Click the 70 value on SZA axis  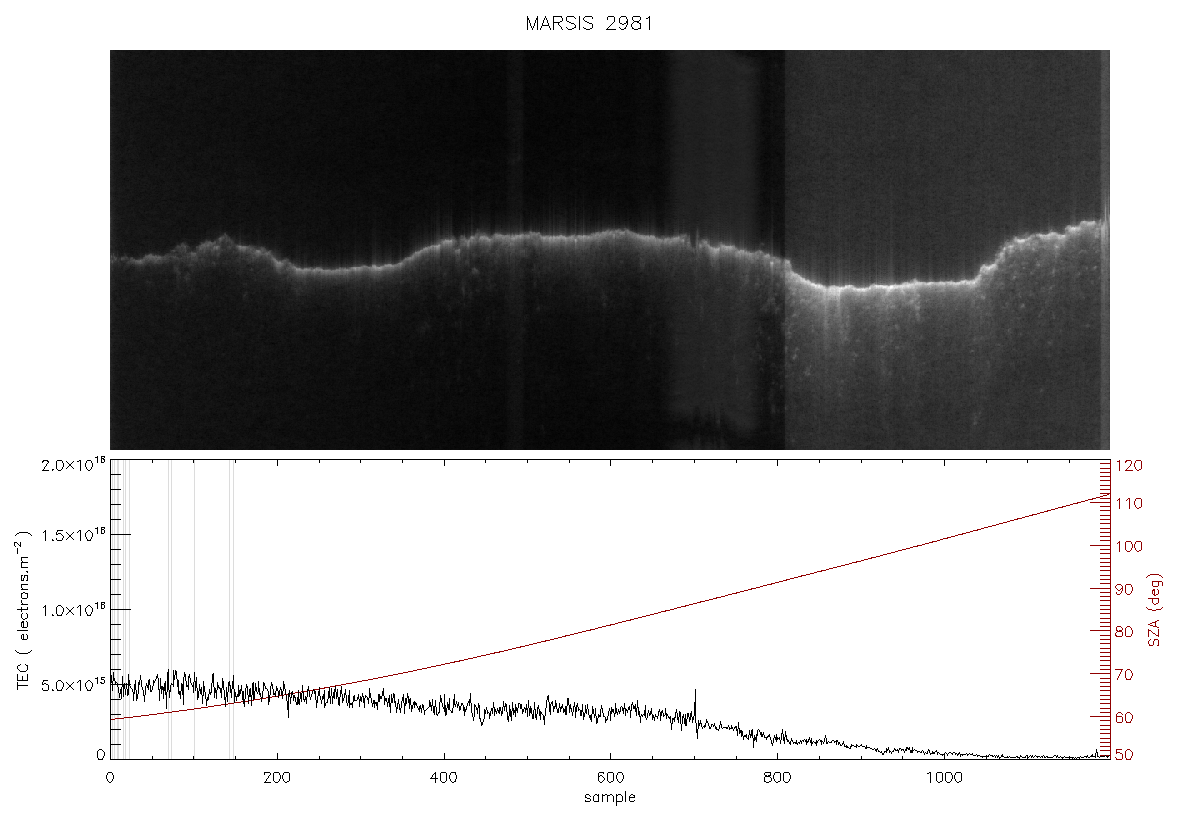pos(1124,675)
